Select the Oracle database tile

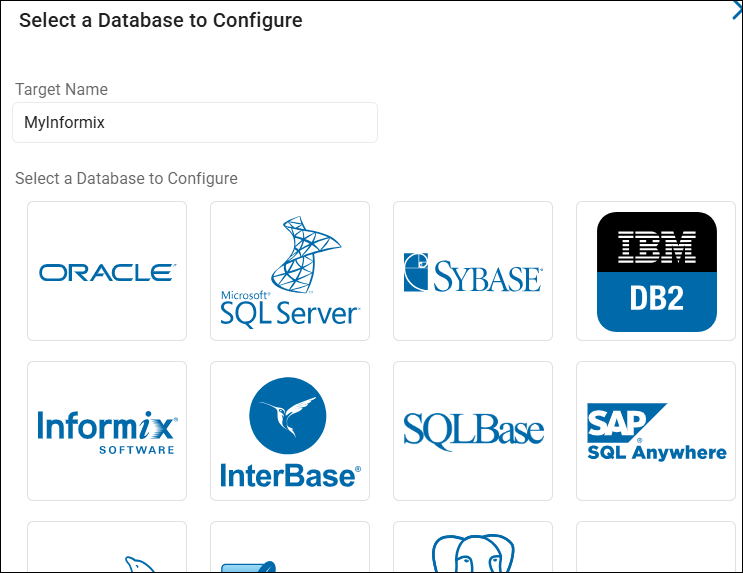(107, 271)
